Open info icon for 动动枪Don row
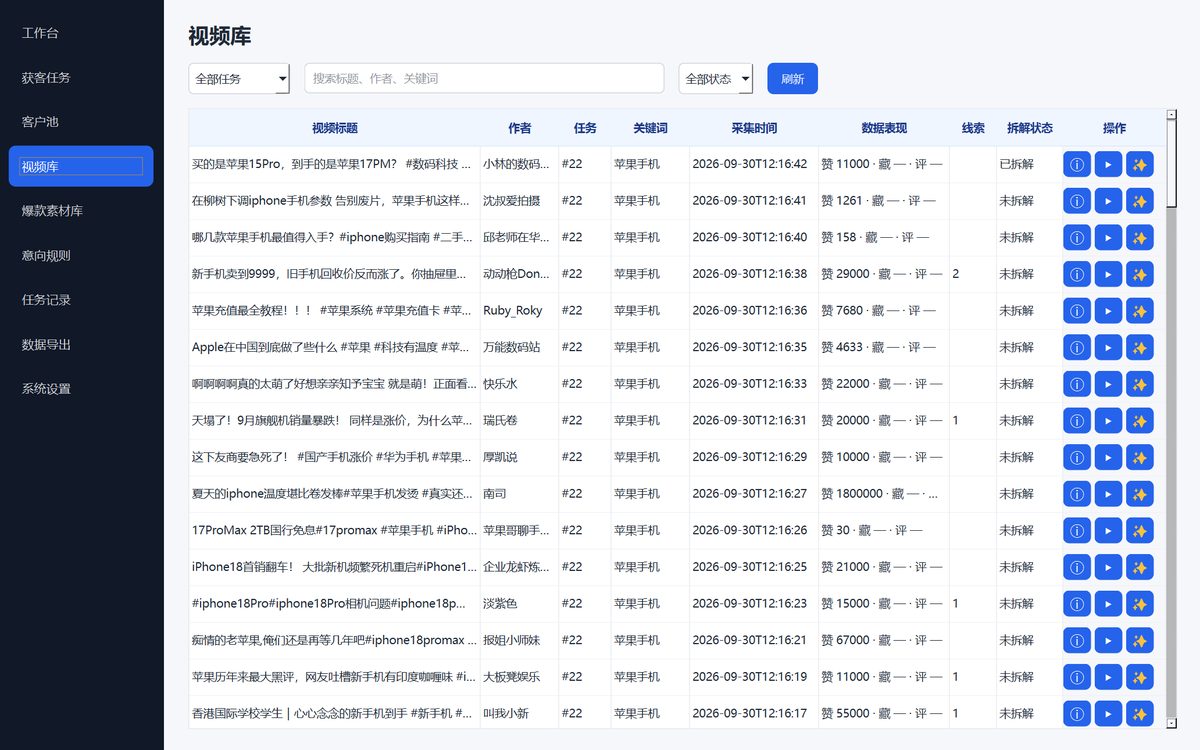The image size is (1200, 750). point(1076,274)
